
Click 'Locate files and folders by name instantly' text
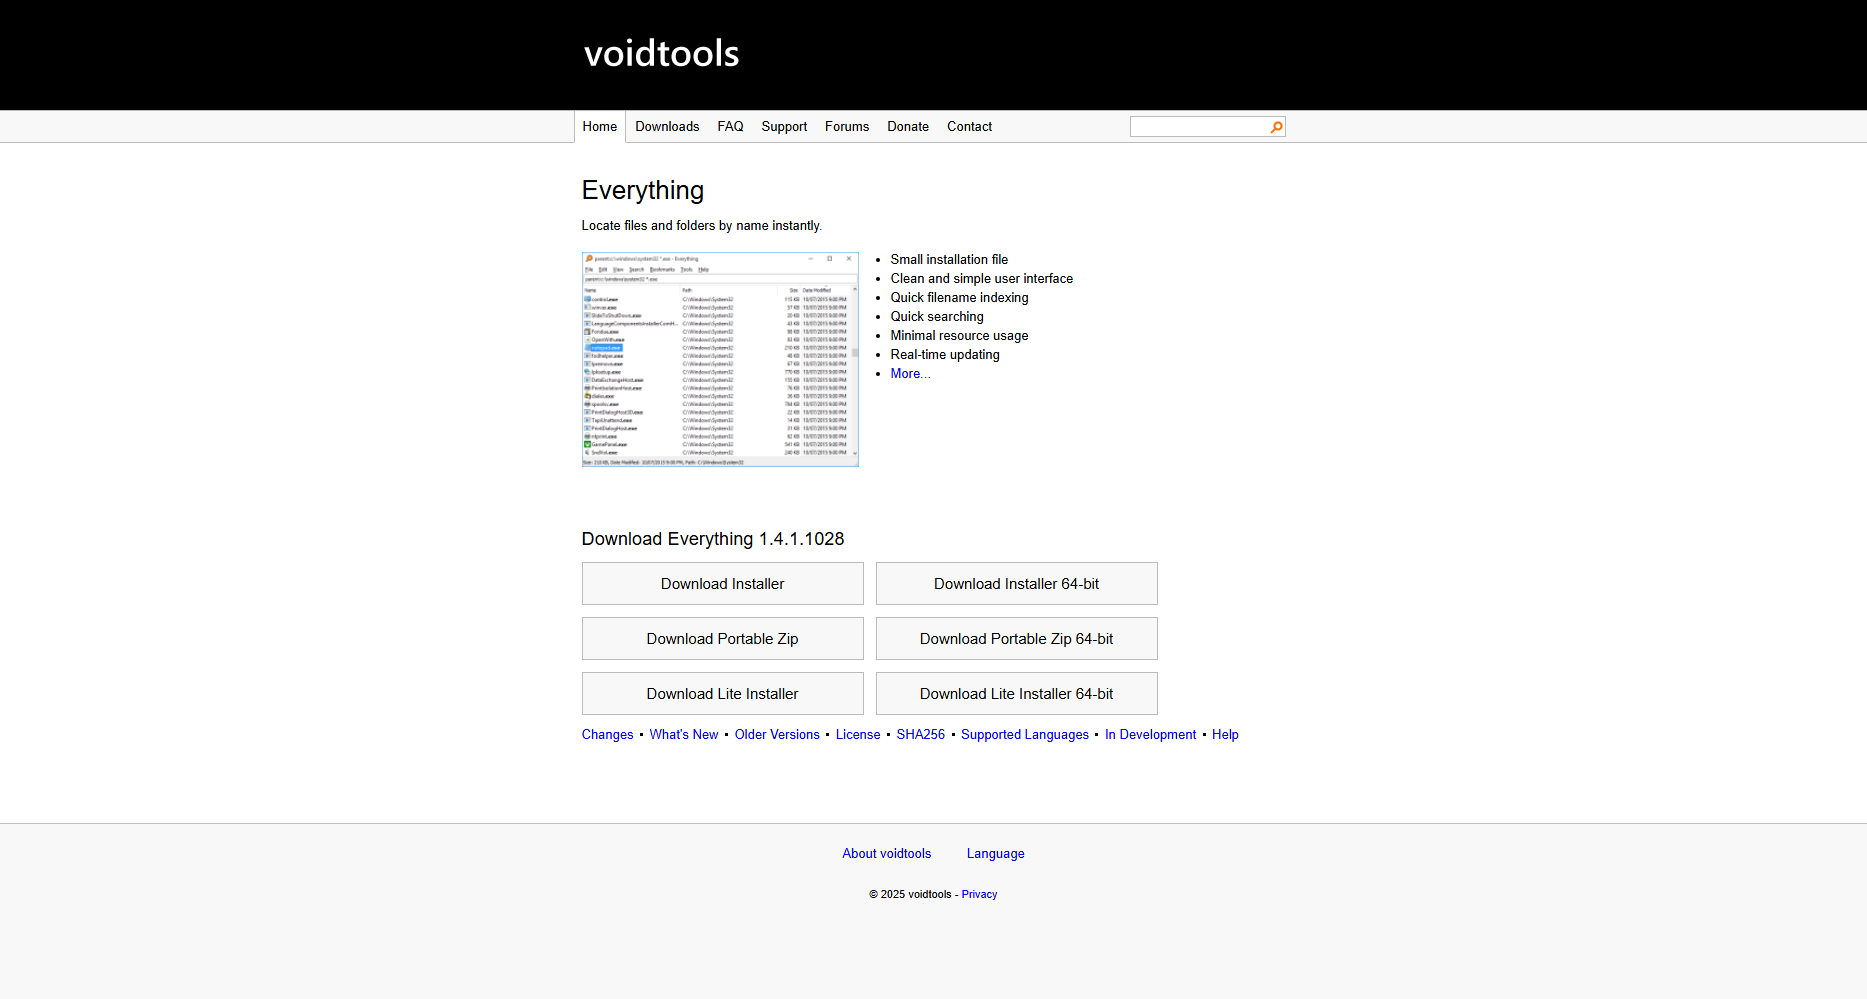pos(702,226)
